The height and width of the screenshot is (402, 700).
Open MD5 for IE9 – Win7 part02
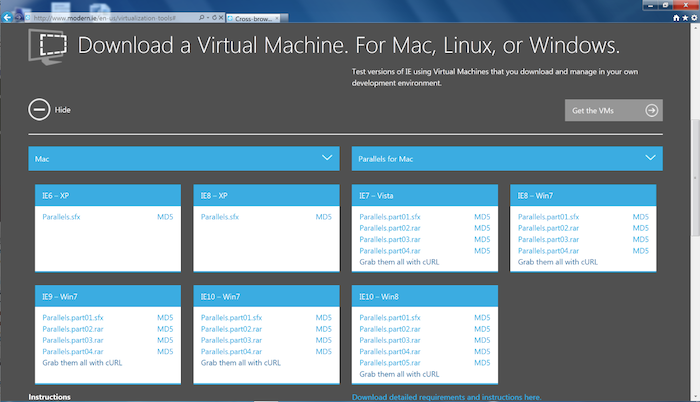(x=165, y=329)
